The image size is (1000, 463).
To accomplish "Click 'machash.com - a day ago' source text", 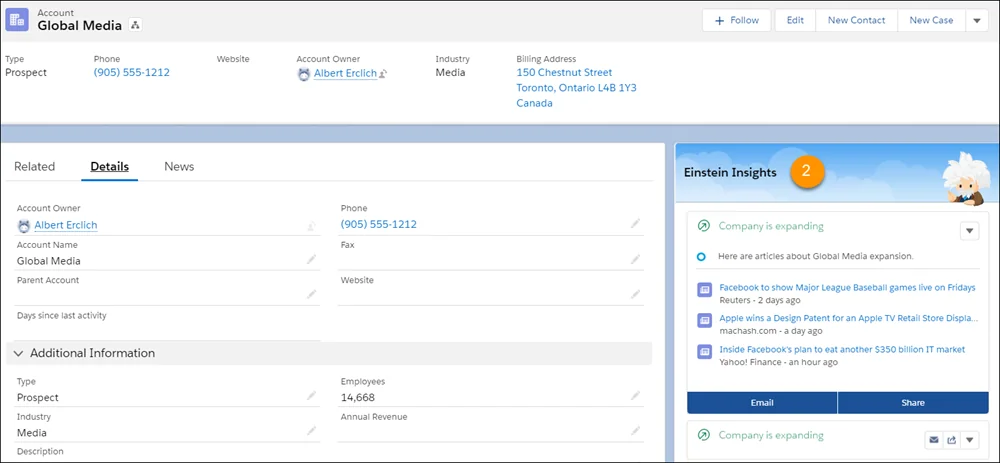I will 770,331.
